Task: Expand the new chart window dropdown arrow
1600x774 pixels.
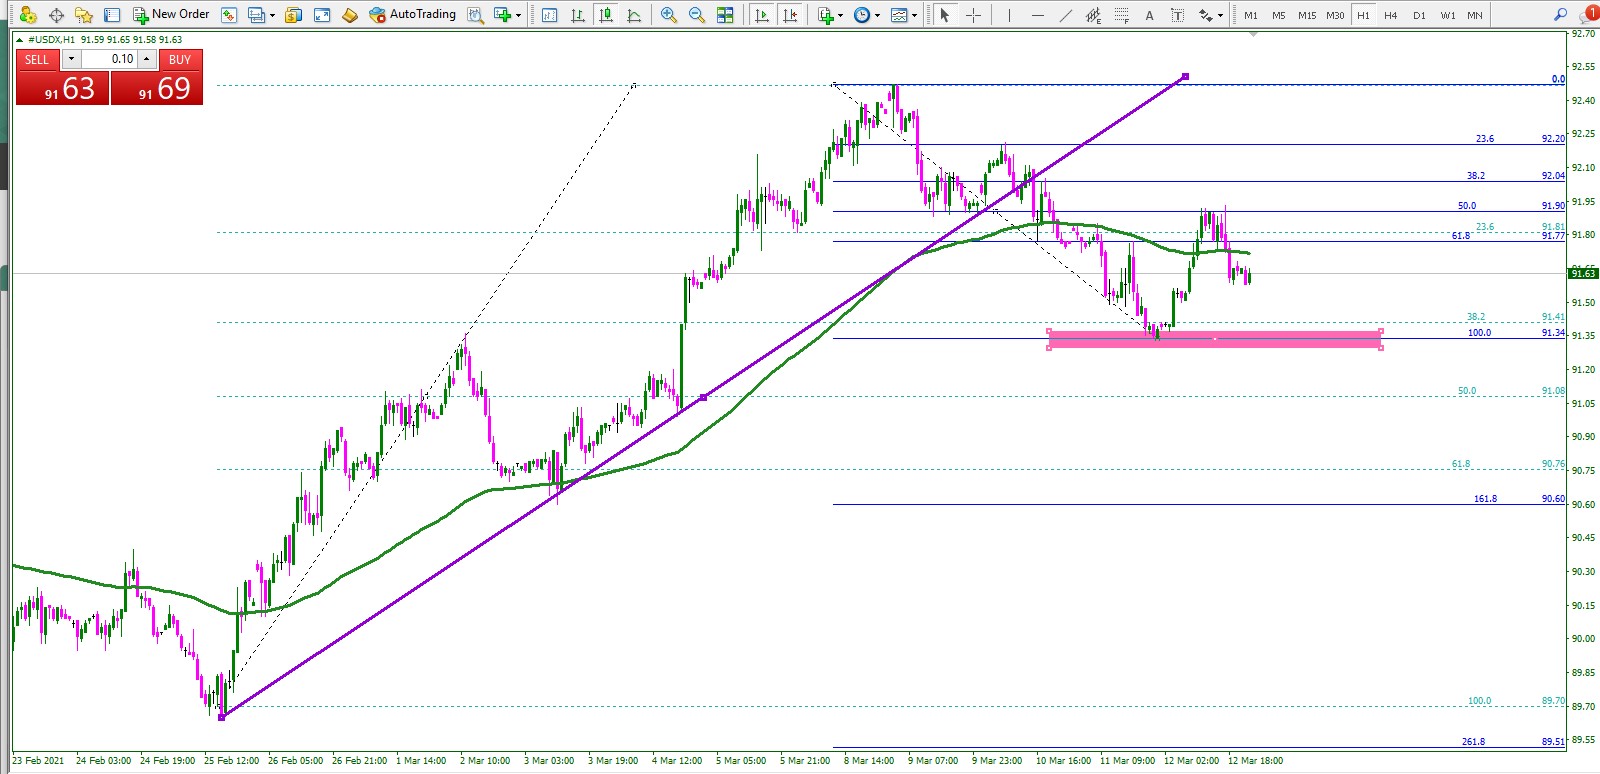Action: pos(518,16)
